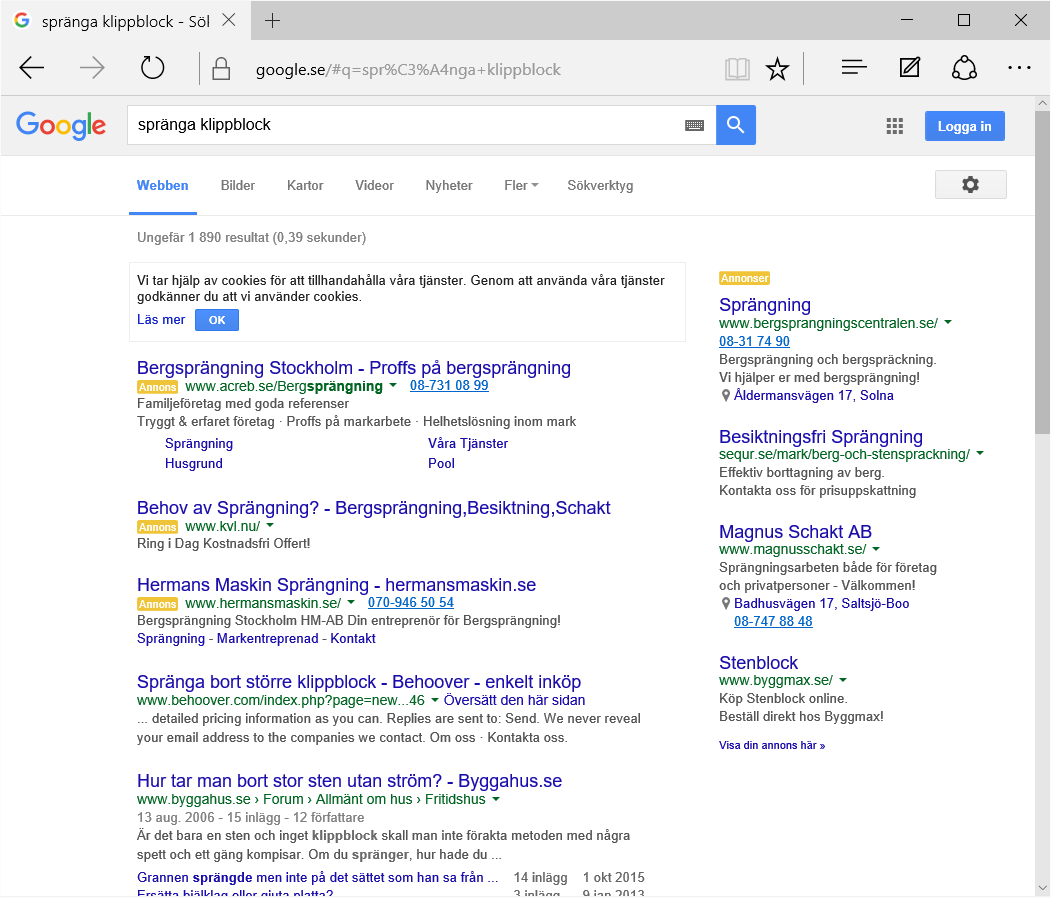This screenshot has height=898, width=1051.
Task: Open a new tab with plus icon
Action: point(272,21)
